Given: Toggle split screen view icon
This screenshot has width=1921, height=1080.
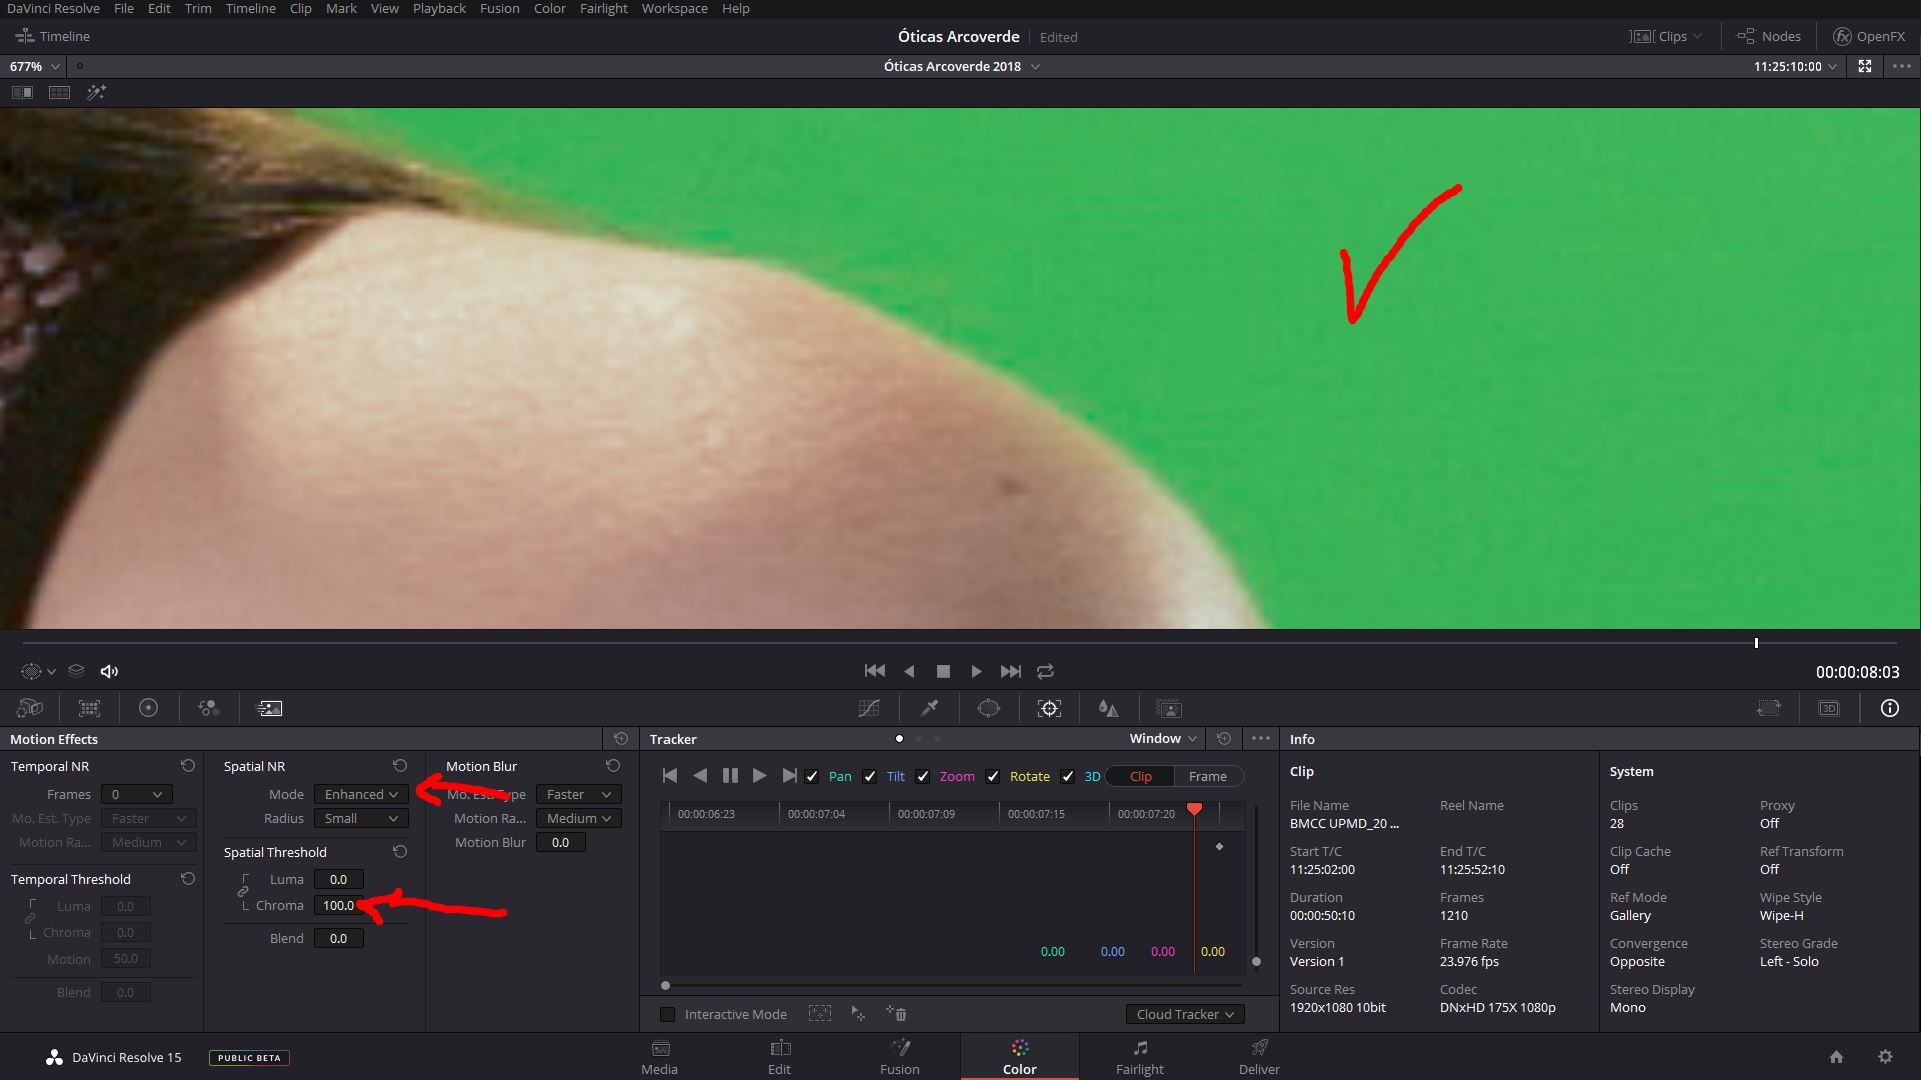Looking at the screenshot, I should [60, 92].
